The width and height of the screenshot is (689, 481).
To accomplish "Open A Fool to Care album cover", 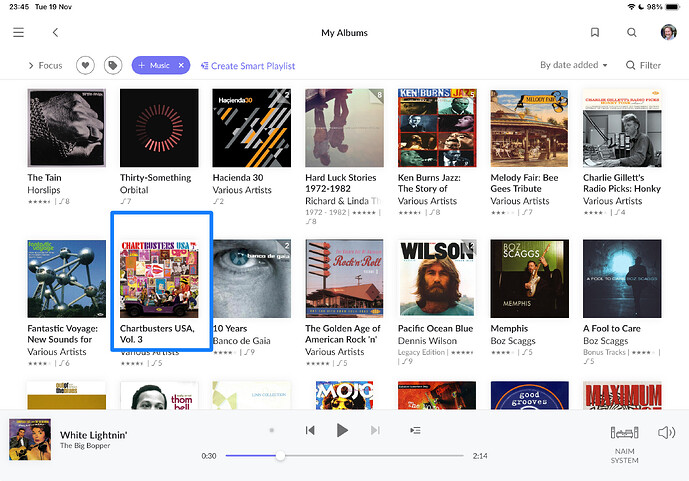I will (x=622, y=278).
